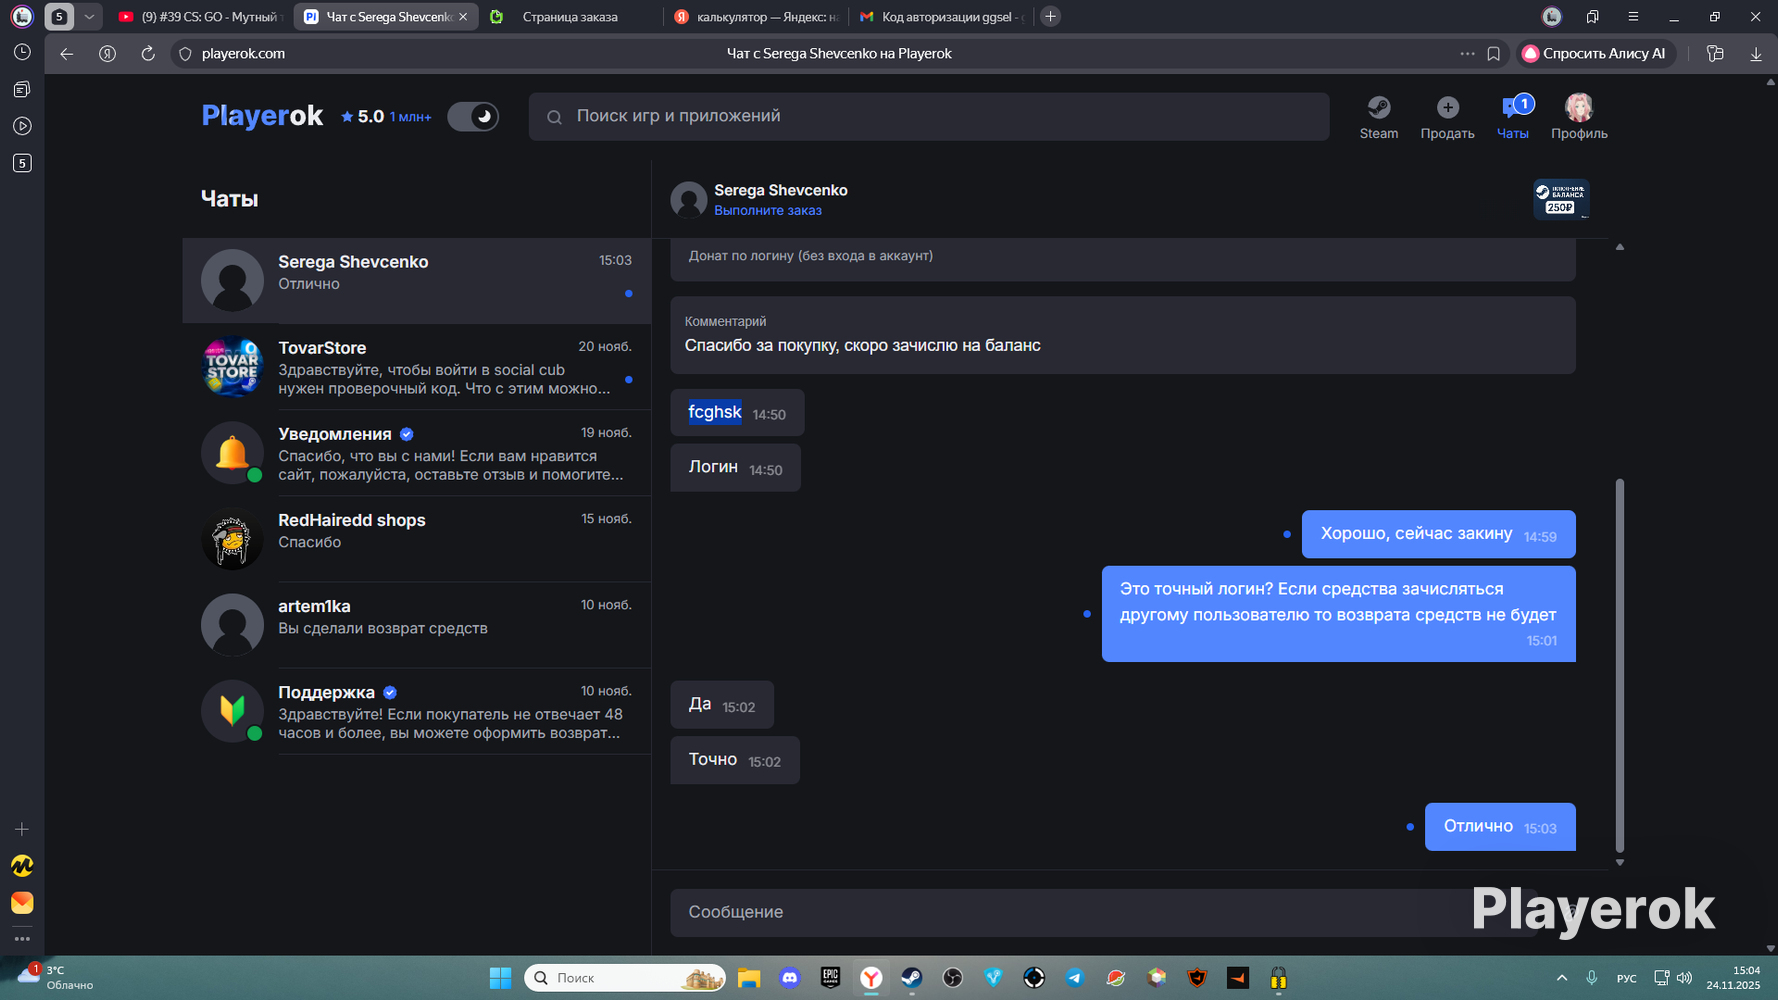Open Serega Shevcenko's avatar in chat header
Screen dimensions: 1778x1000
[x=689, y=200]
